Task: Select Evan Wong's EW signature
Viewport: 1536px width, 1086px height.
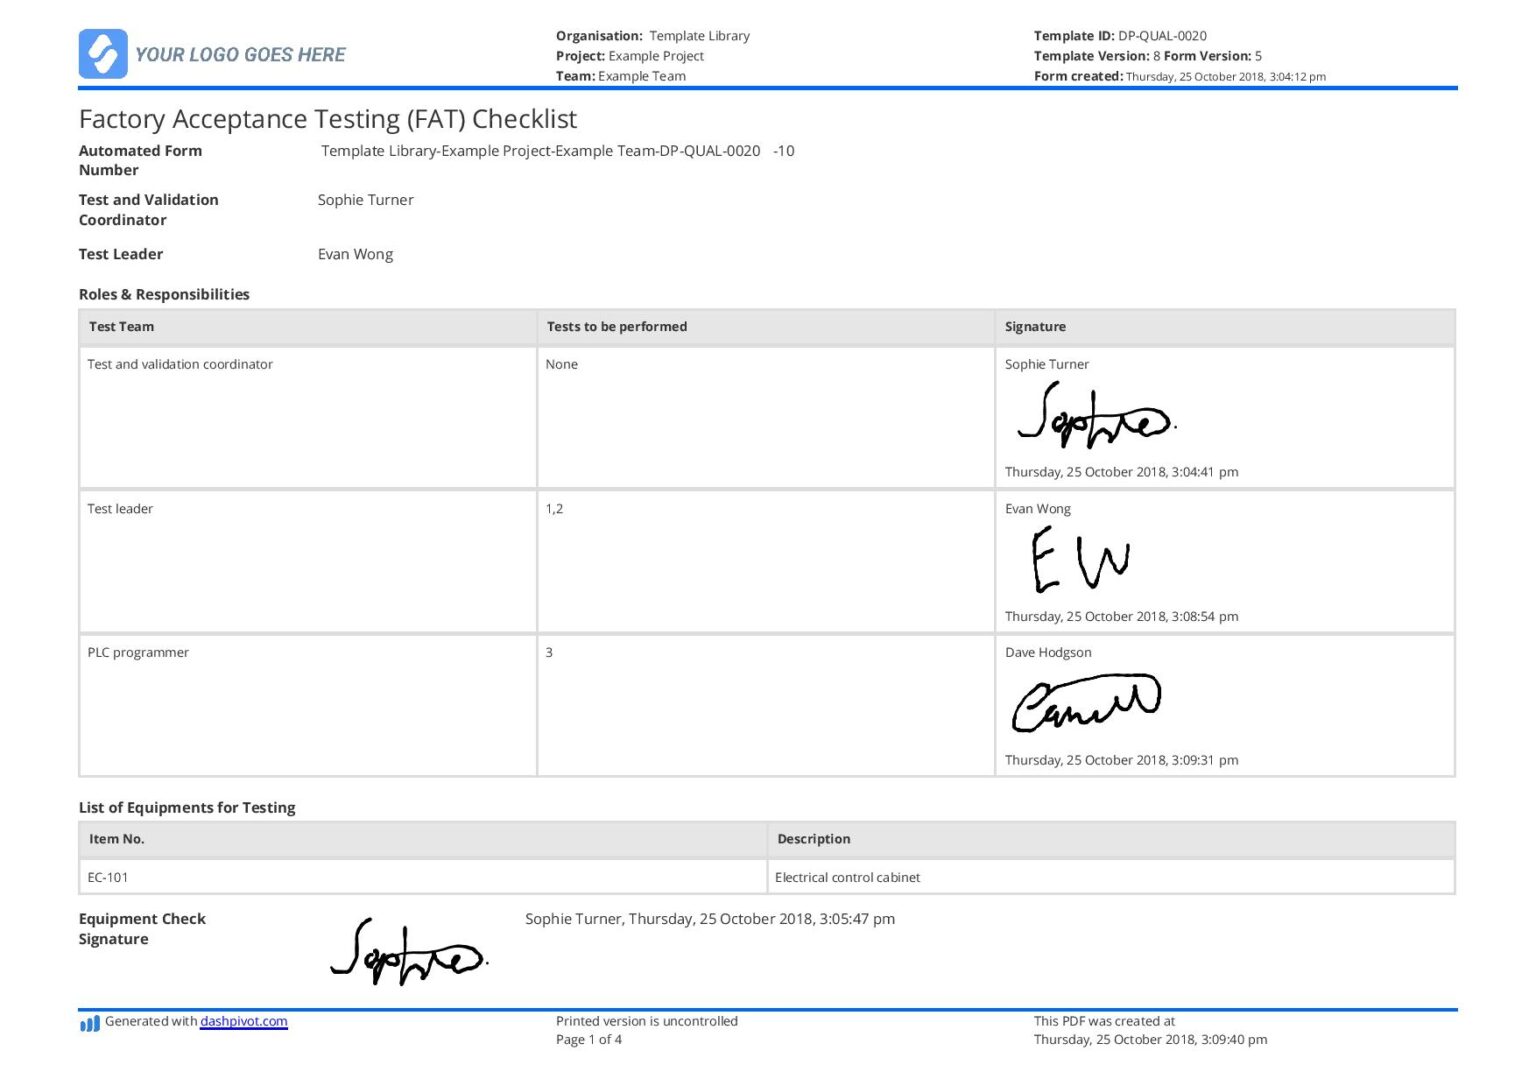Action: 1078,559
